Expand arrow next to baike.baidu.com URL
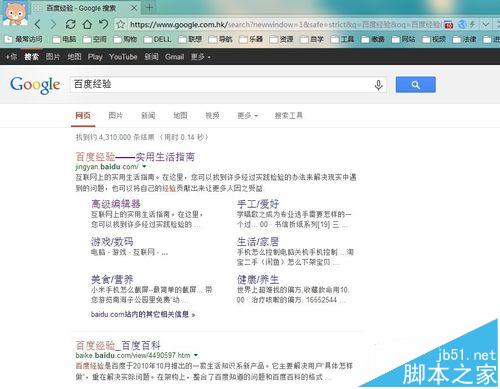The width and height of the screenshot is (500, 389). point(196,355)
